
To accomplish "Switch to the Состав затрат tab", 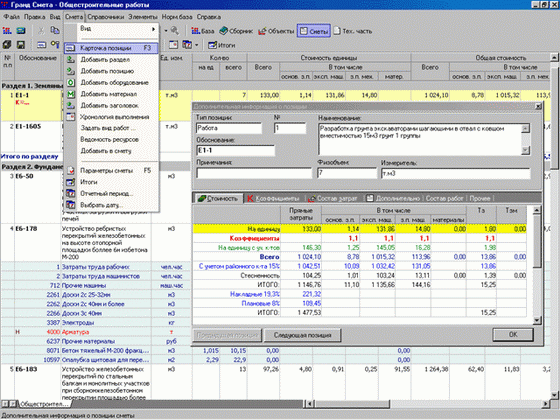I will [333, 199].
